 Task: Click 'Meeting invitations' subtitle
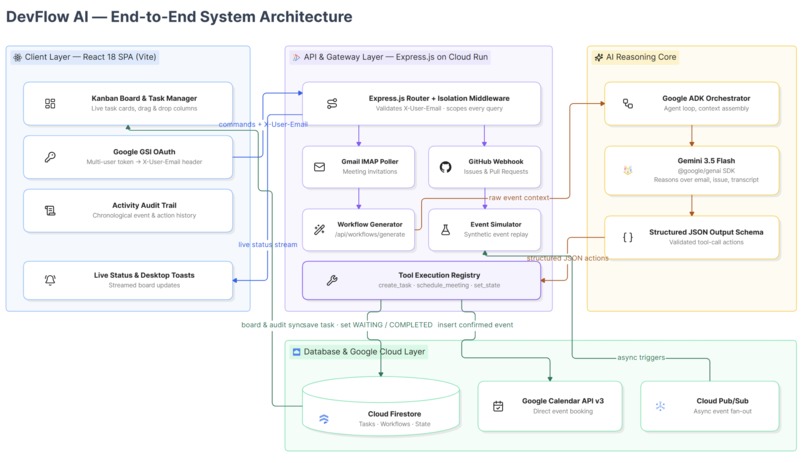click(370, 172)
